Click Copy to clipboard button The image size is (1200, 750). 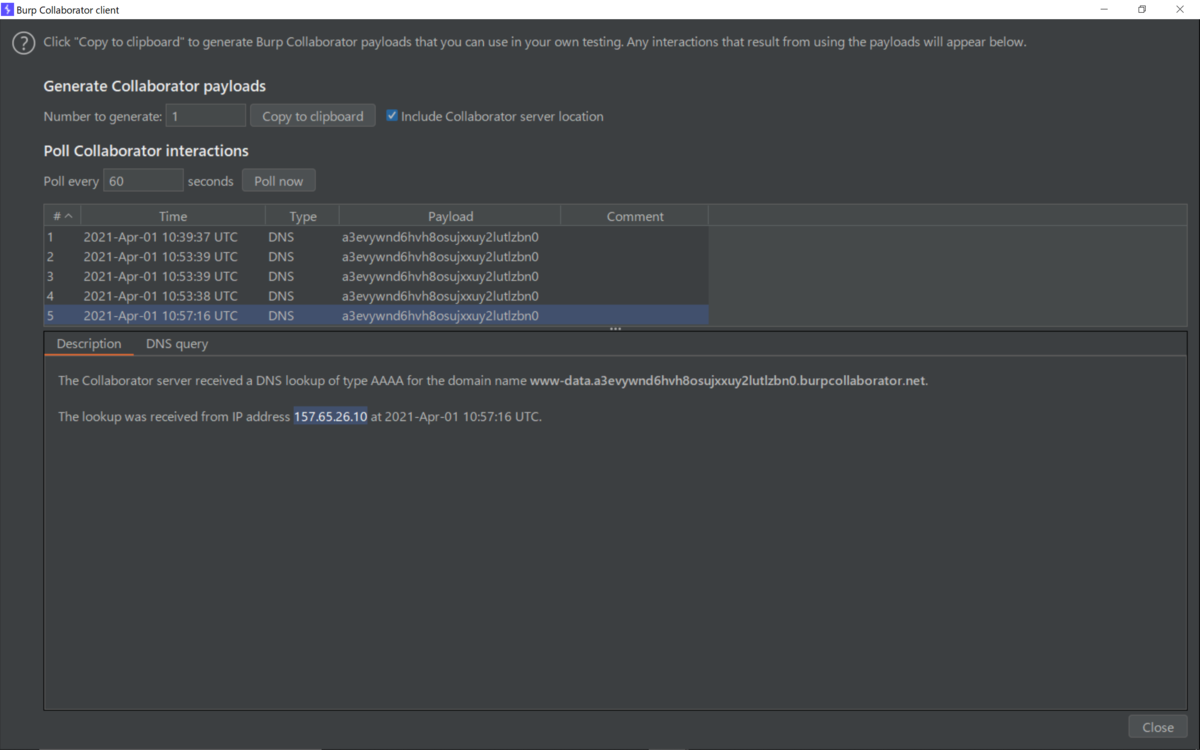click(313, 116)
